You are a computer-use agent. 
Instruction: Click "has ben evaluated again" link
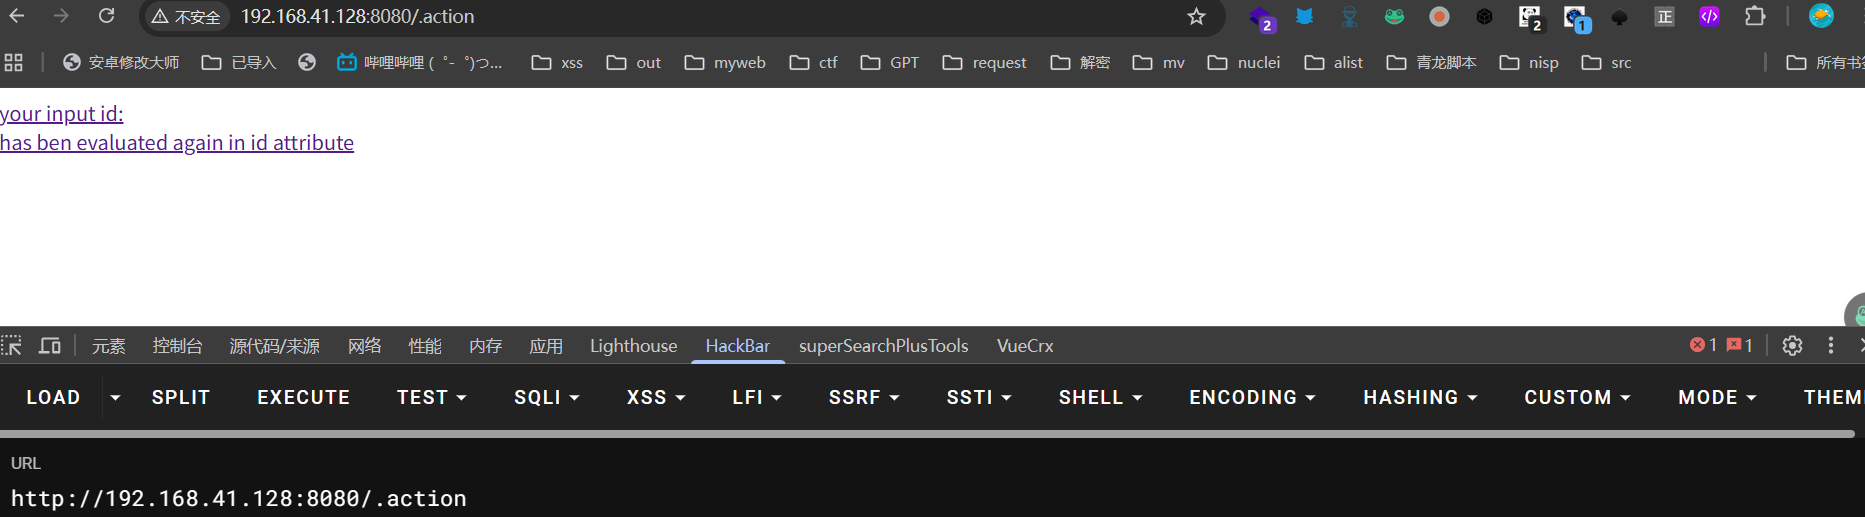(177, 143)
